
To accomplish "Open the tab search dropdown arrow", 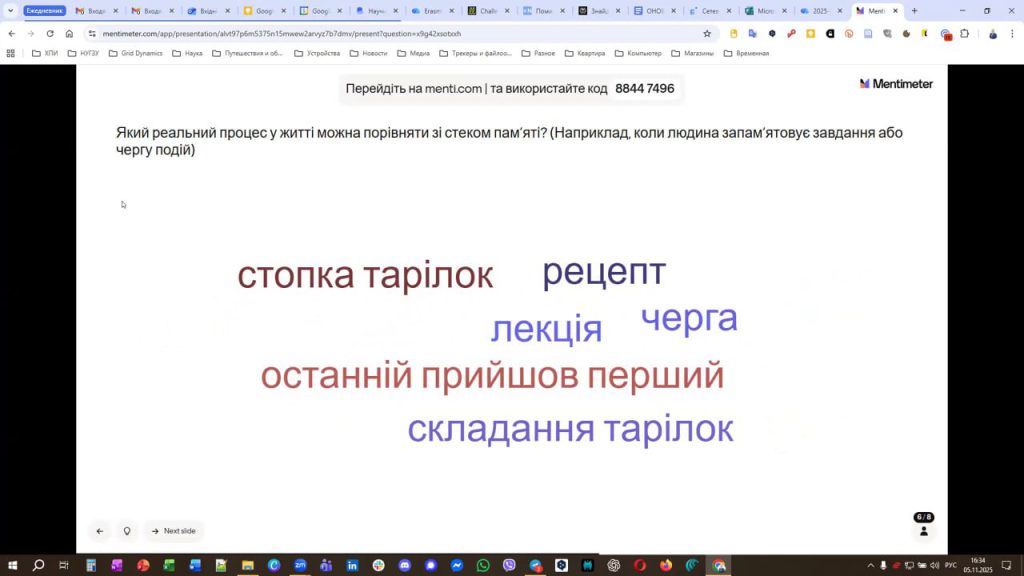I will pyautogui.click(x=10, y=10).
